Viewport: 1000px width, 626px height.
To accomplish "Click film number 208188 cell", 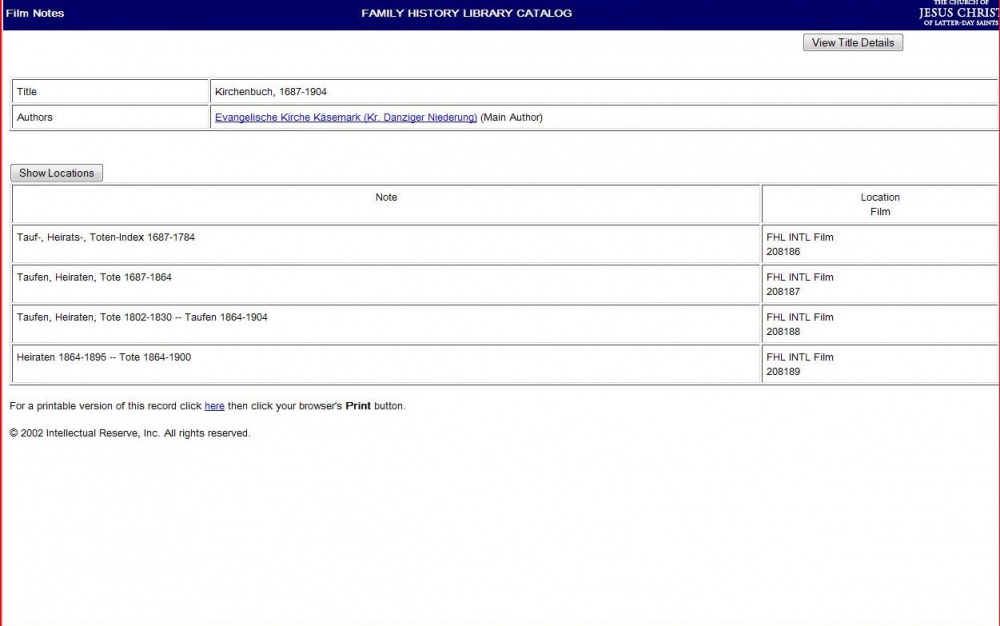I will (783, 332).
